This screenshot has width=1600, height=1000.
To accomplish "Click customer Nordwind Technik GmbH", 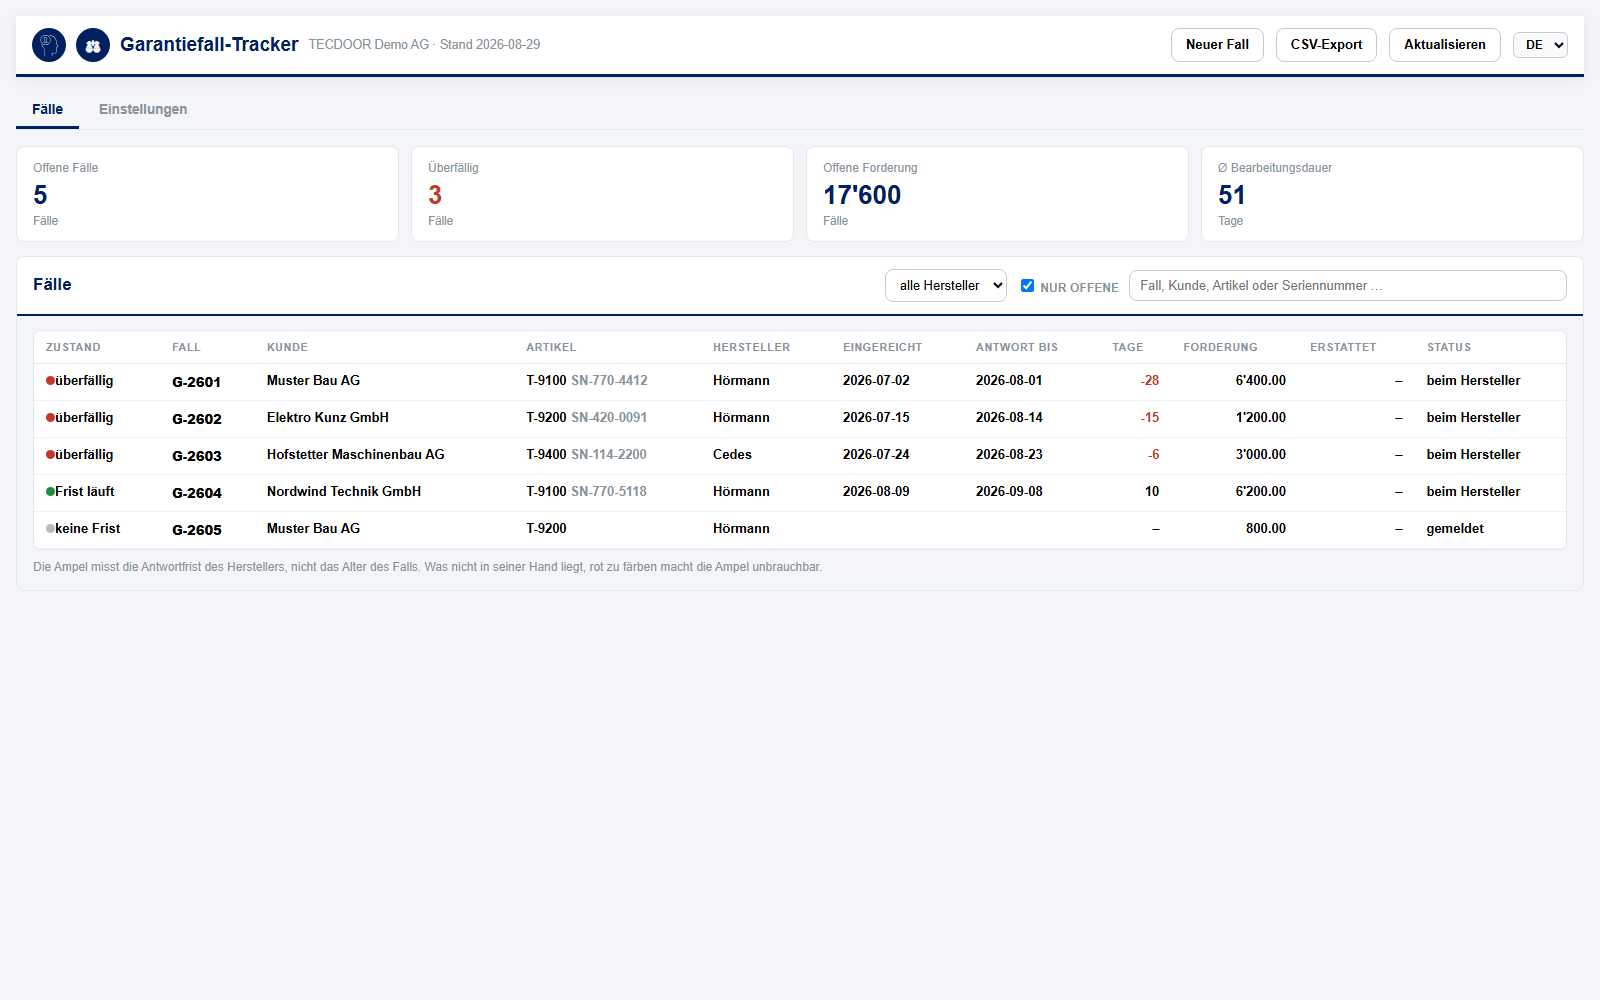I will point(344,492).
